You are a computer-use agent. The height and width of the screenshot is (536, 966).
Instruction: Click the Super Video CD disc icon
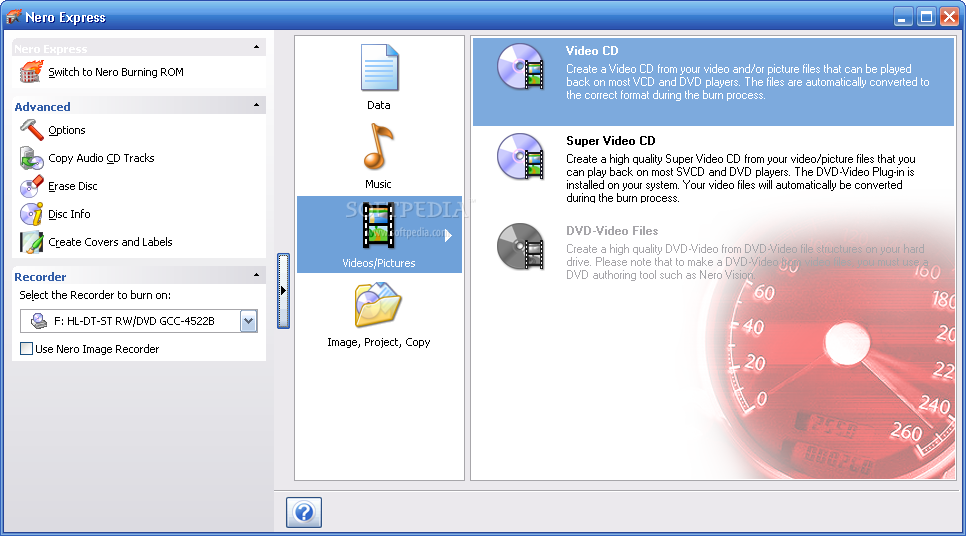pos(521,156)
